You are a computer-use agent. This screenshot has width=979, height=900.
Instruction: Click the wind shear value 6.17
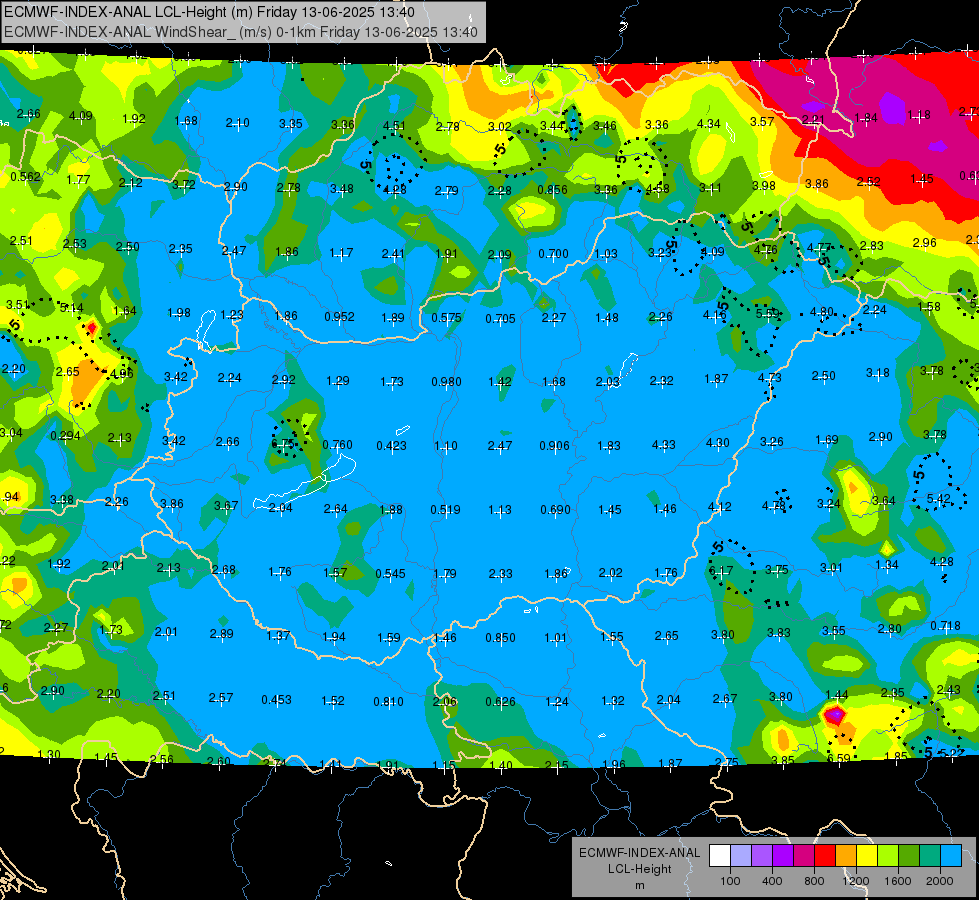click(721, 570)
